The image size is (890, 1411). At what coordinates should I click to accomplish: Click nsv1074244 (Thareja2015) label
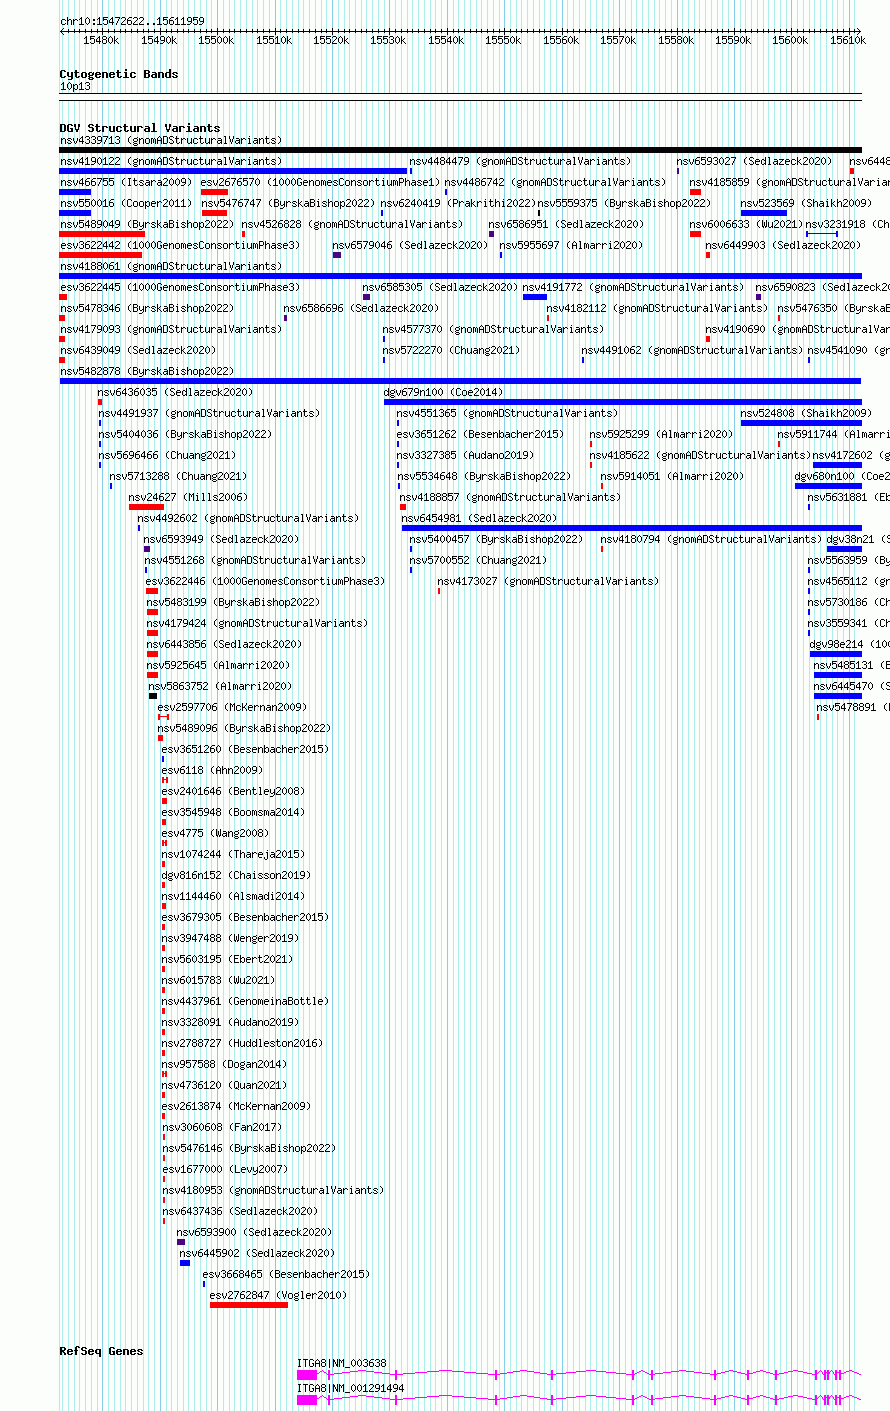233,854
